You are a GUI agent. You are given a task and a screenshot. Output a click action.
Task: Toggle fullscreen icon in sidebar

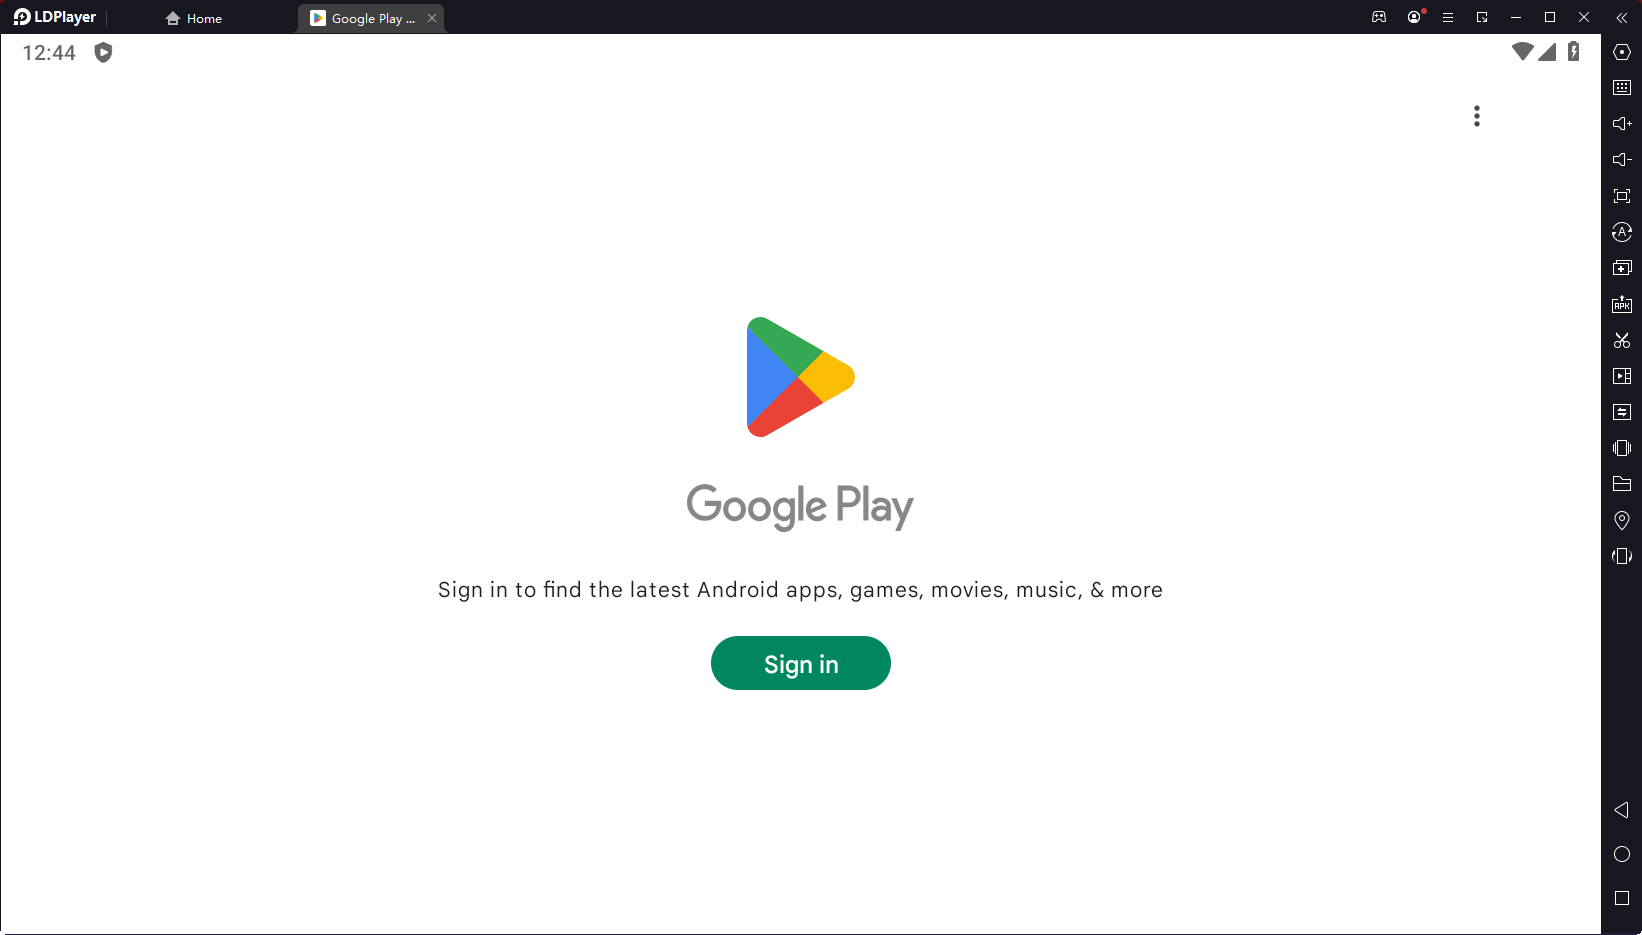(x=1622, y=196)
